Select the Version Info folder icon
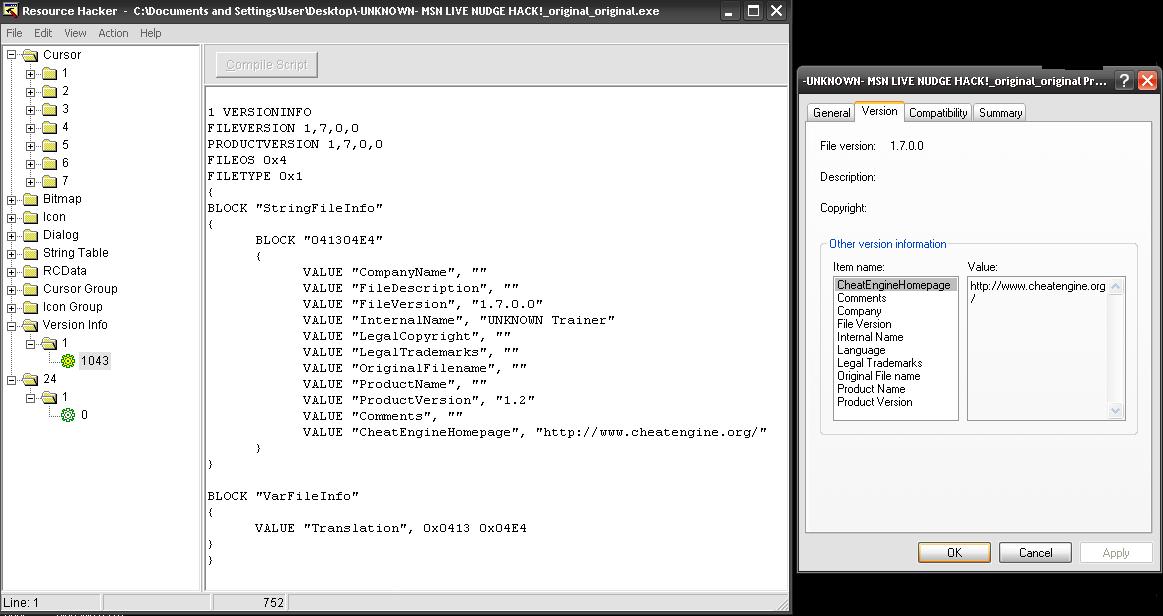 pyautogui.click(x=30, y=325)
